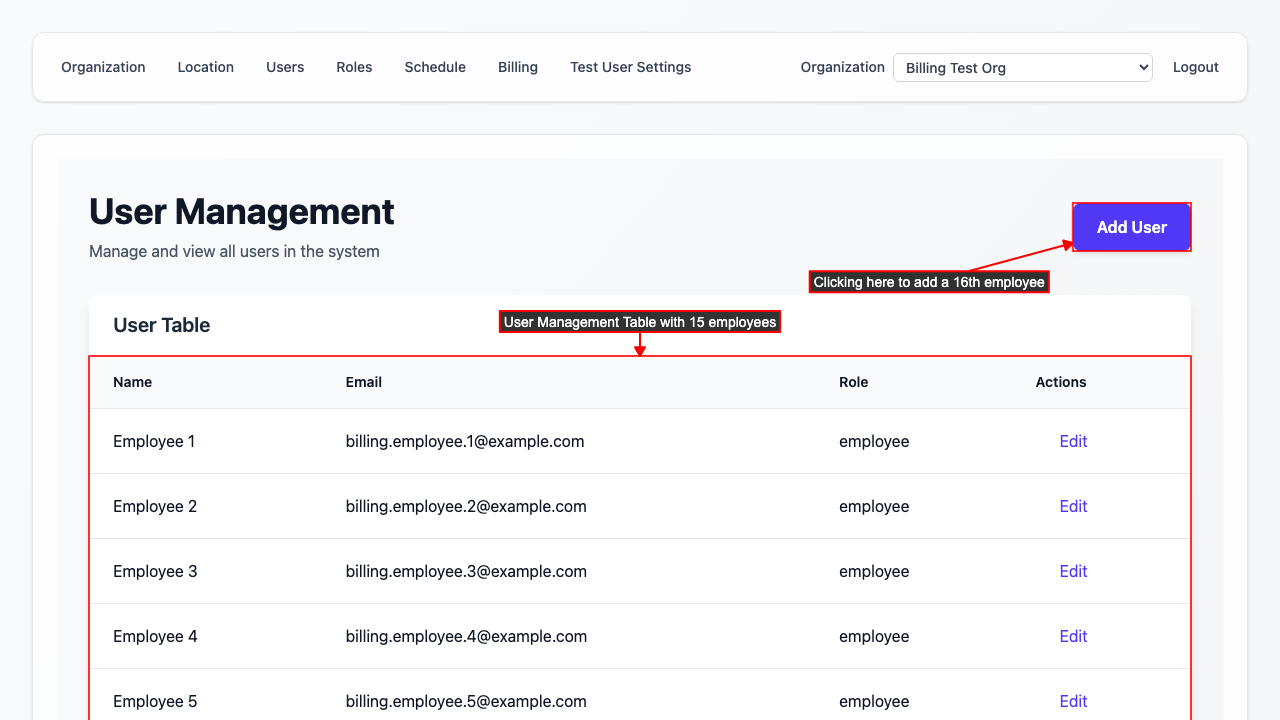Select billing.employee.1@example.com email cell

465,441
